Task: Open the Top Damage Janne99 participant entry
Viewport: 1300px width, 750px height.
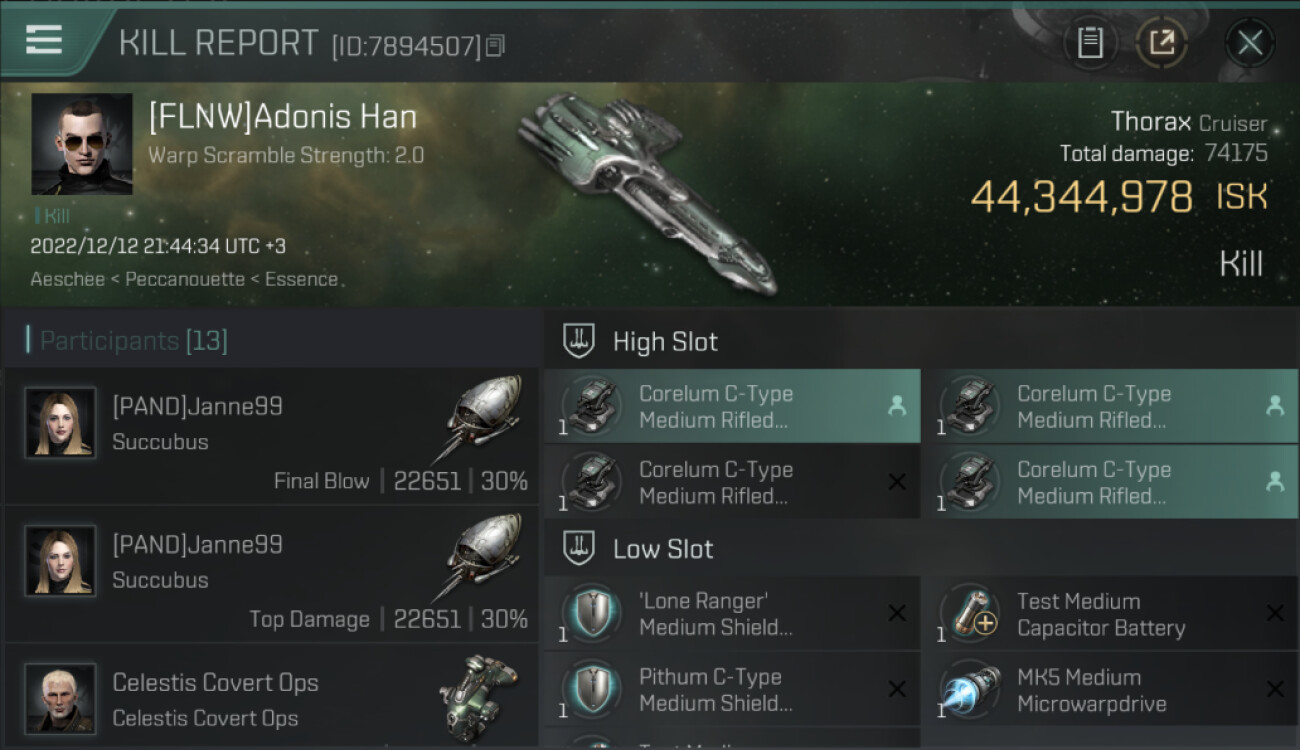Action: pyautogui.click(x=270, y=575)
